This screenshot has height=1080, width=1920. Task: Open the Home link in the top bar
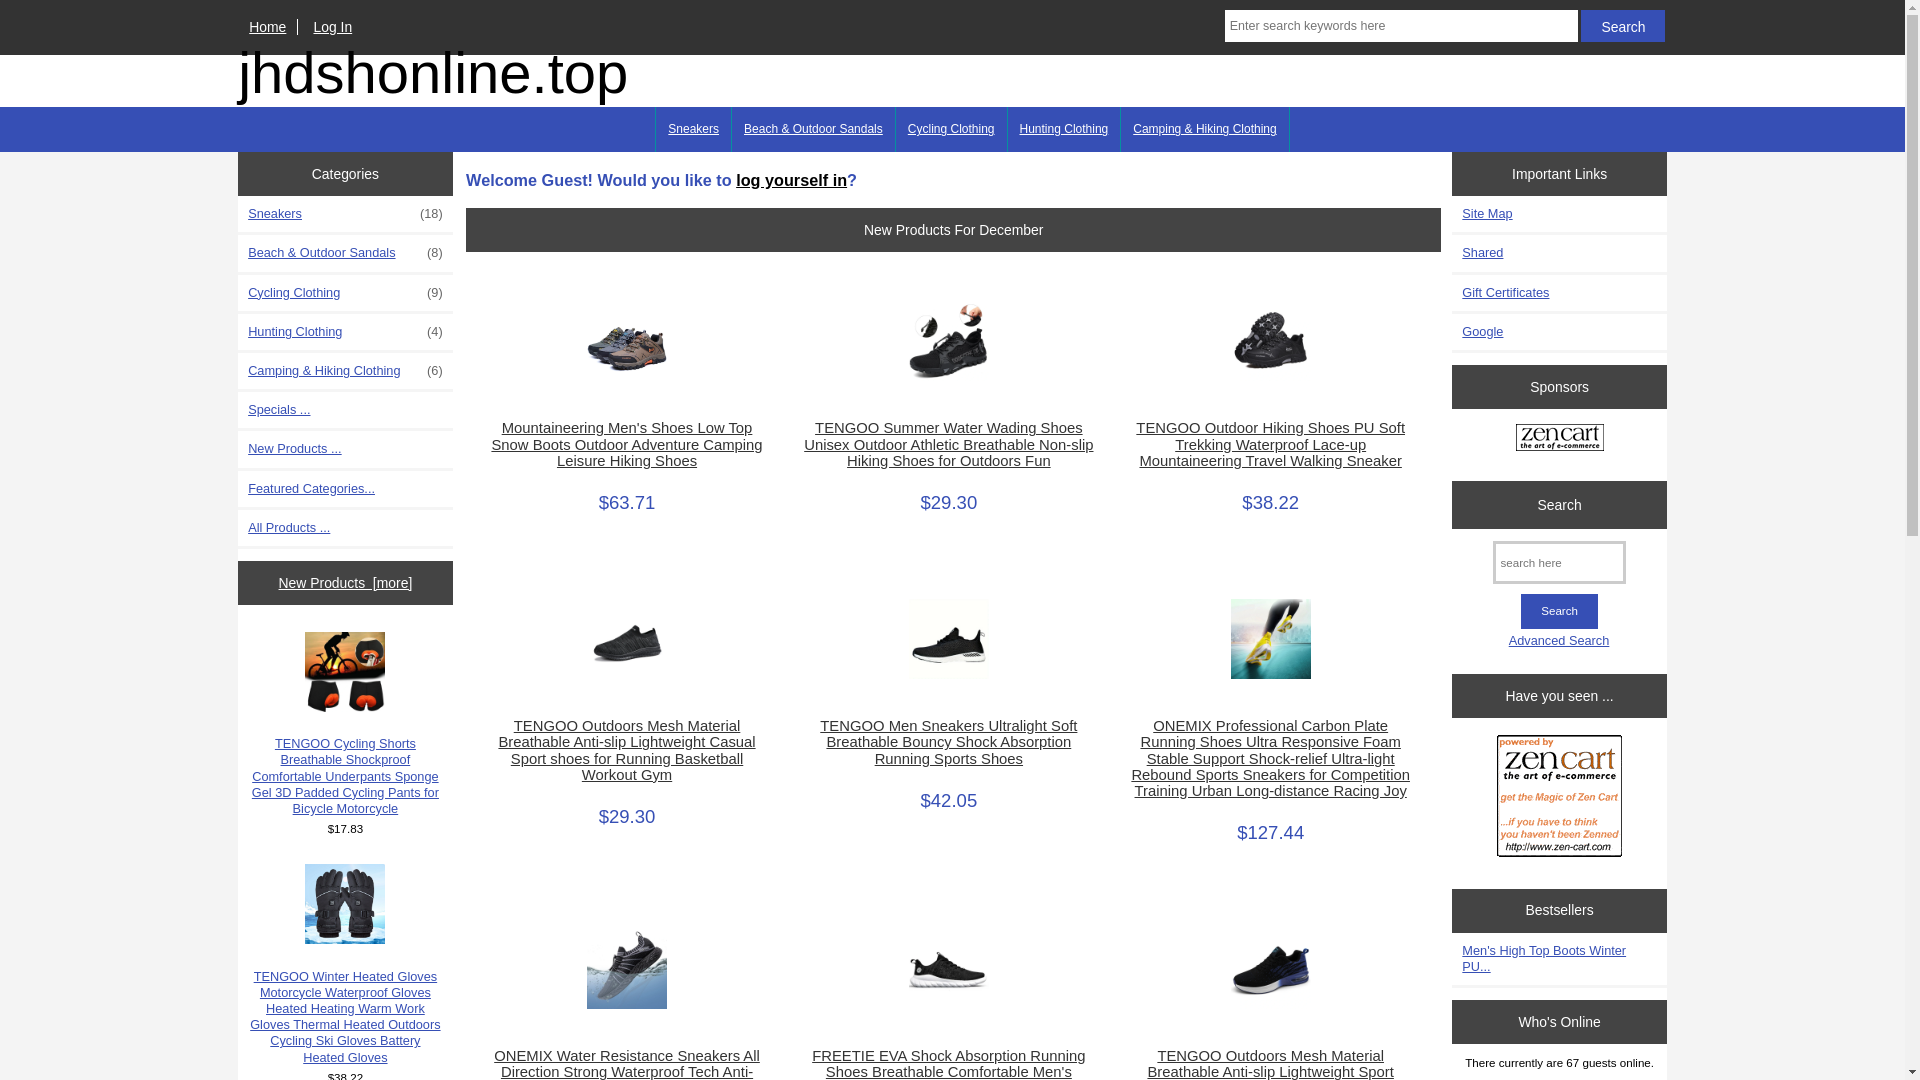pyautogui.click(x=267, y=27)
